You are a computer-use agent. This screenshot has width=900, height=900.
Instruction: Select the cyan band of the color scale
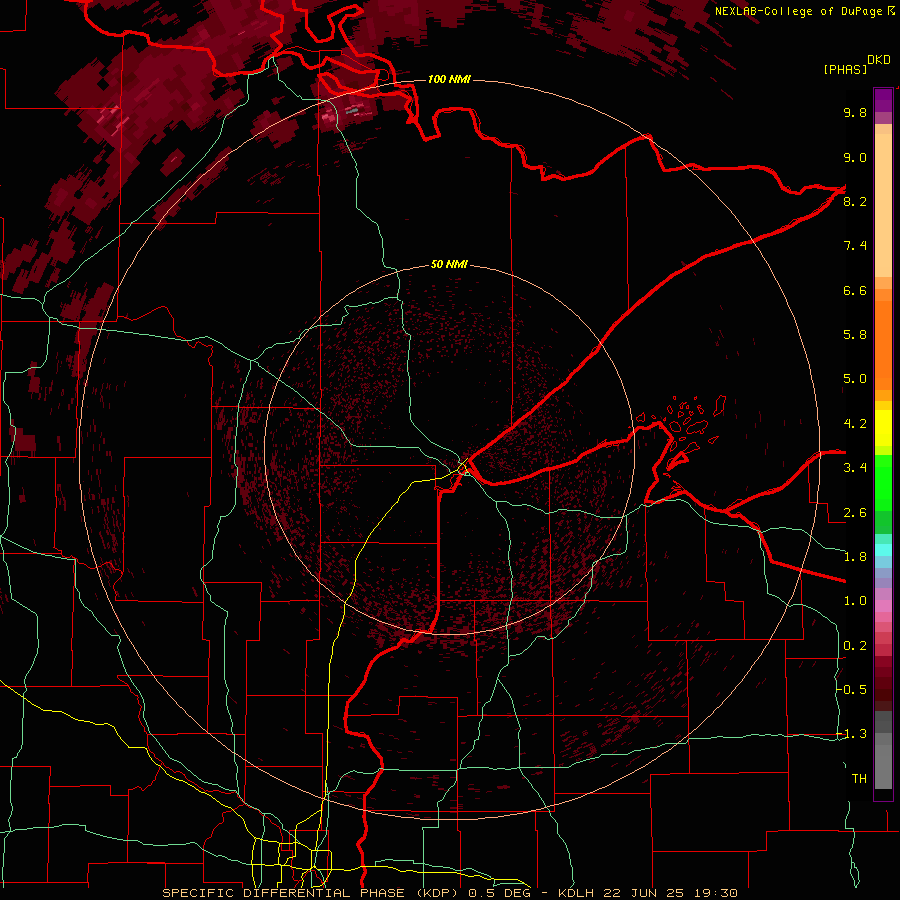click(x=883, y=550)
